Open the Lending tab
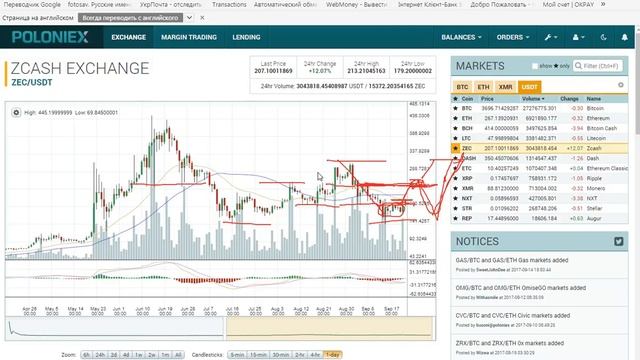 coord(246,37)
